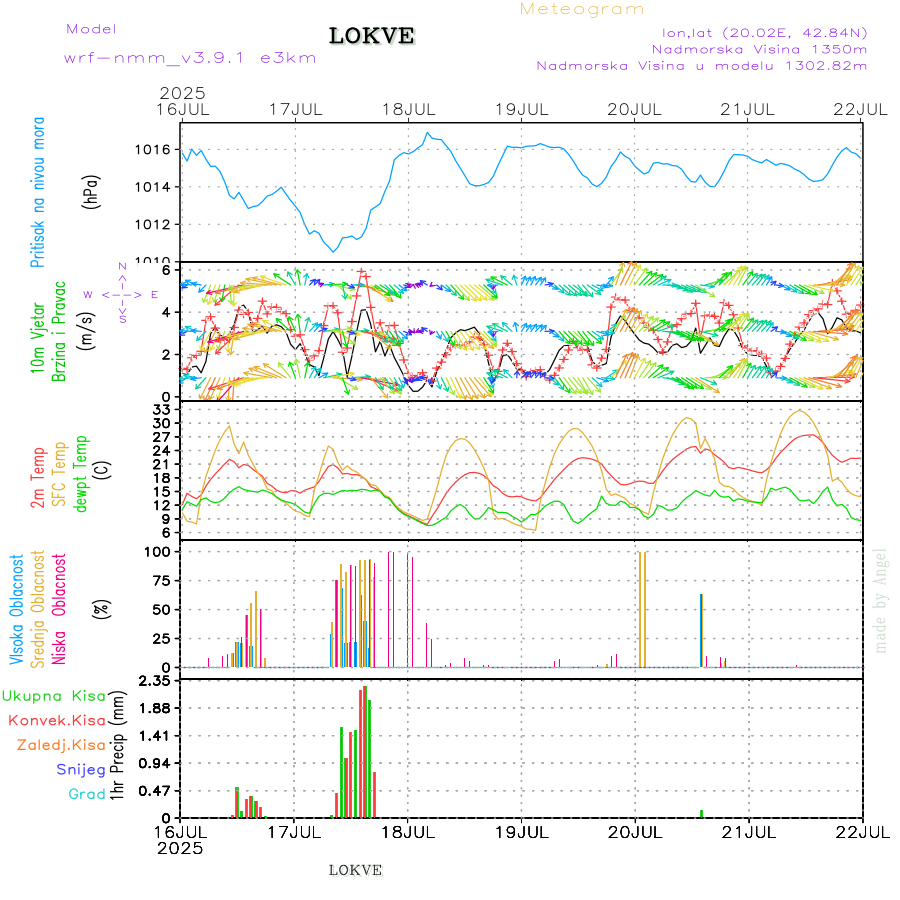Screen dimensions: 900x900
Task: Click the LOKVE title at the top
Action: 372,36
